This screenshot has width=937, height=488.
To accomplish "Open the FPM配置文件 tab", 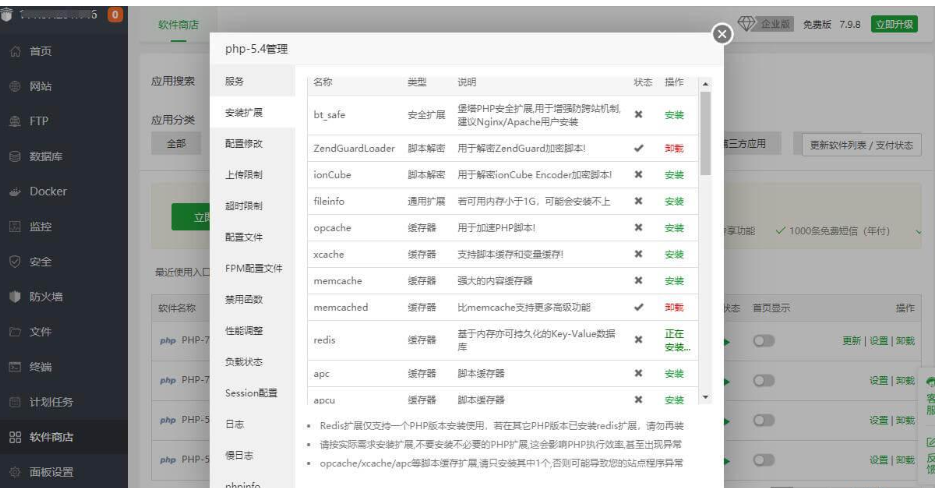I will click(x=253, y=268).
